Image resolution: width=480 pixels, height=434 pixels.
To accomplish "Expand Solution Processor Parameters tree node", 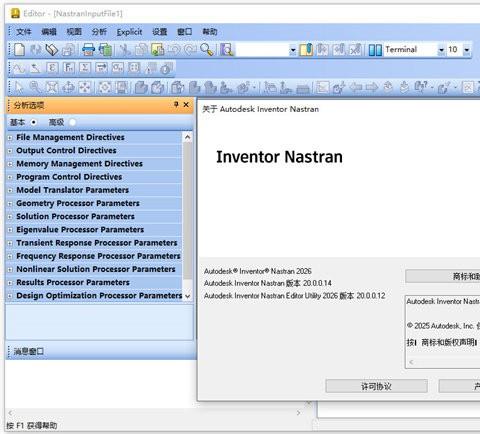I will coord(10,217).
